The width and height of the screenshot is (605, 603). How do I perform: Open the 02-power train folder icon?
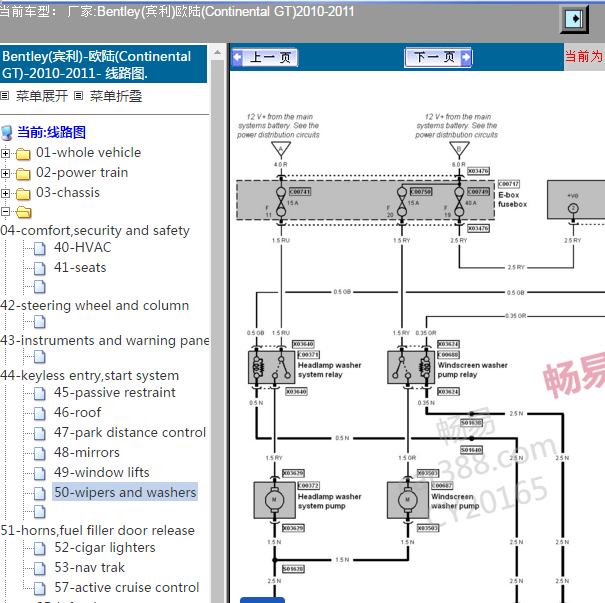coord(23,174)
